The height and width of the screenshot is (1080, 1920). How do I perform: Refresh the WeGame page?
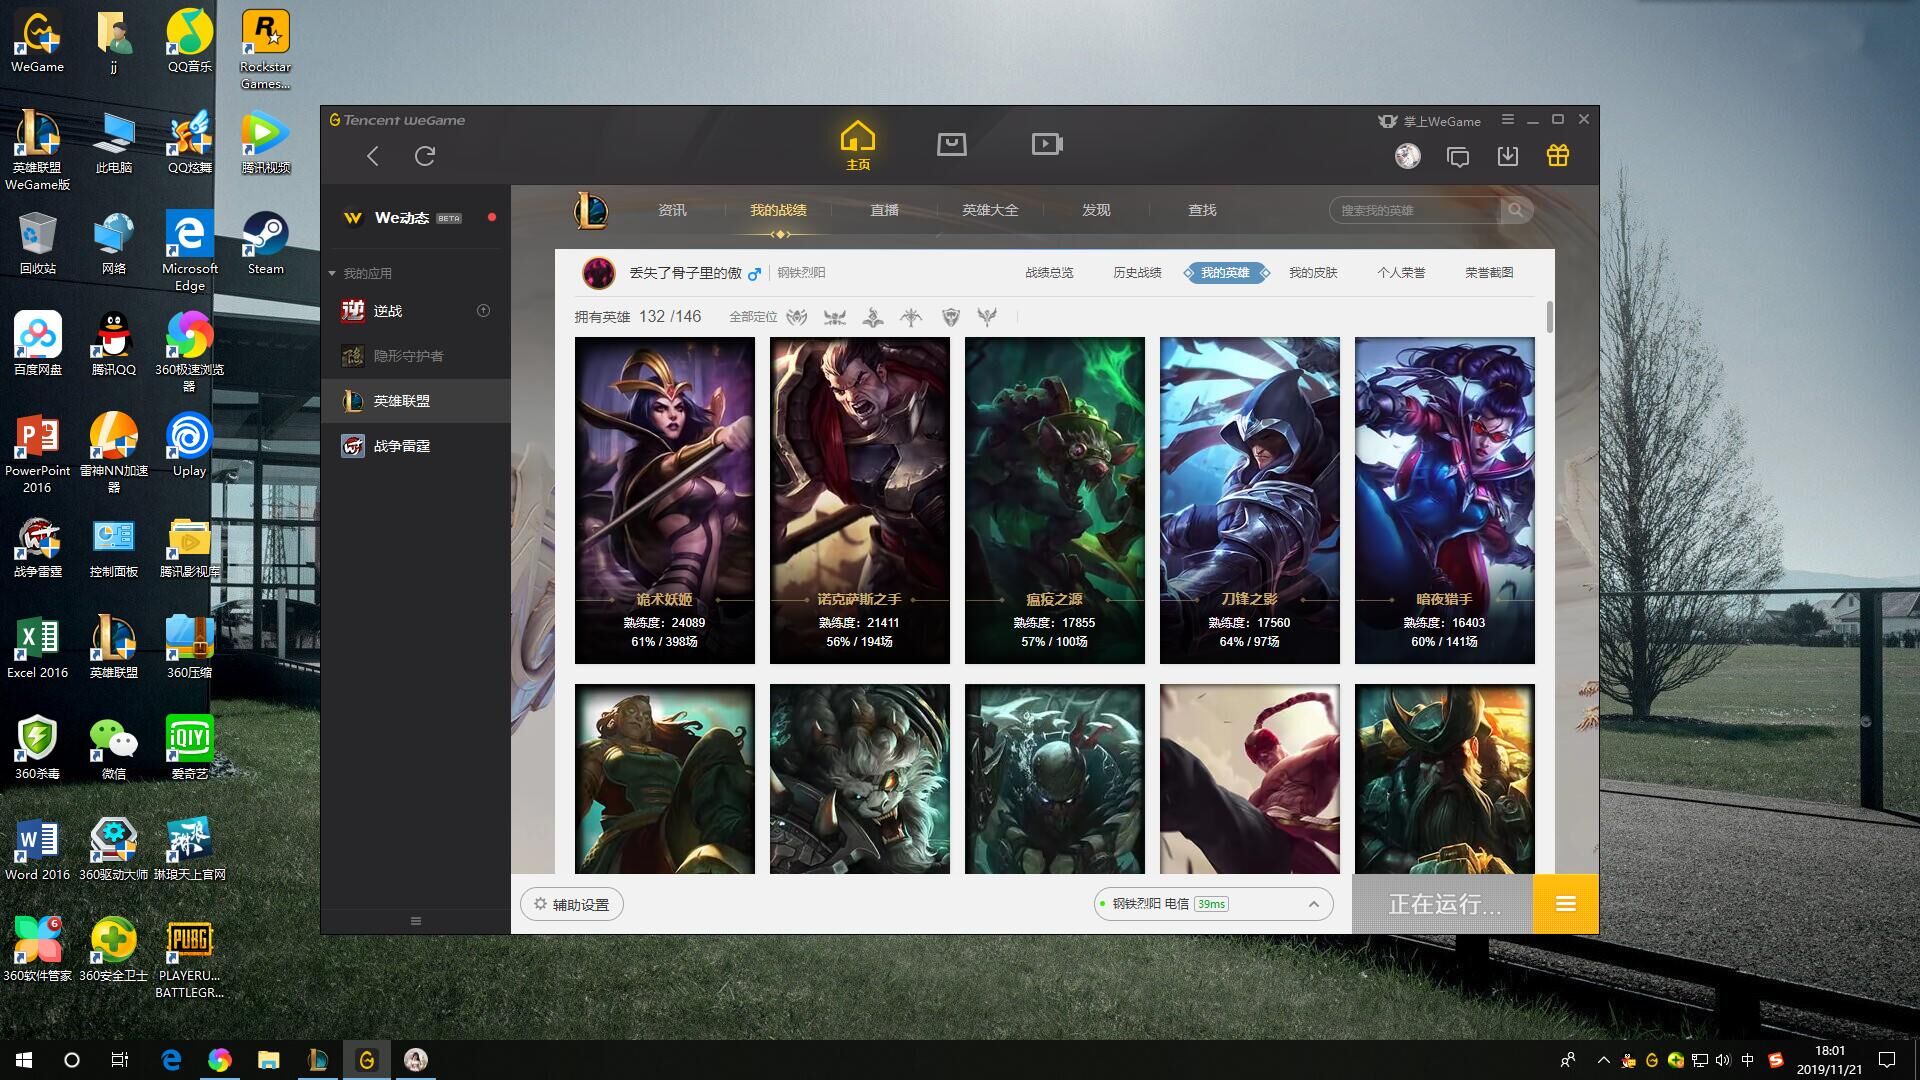[425, 156]
